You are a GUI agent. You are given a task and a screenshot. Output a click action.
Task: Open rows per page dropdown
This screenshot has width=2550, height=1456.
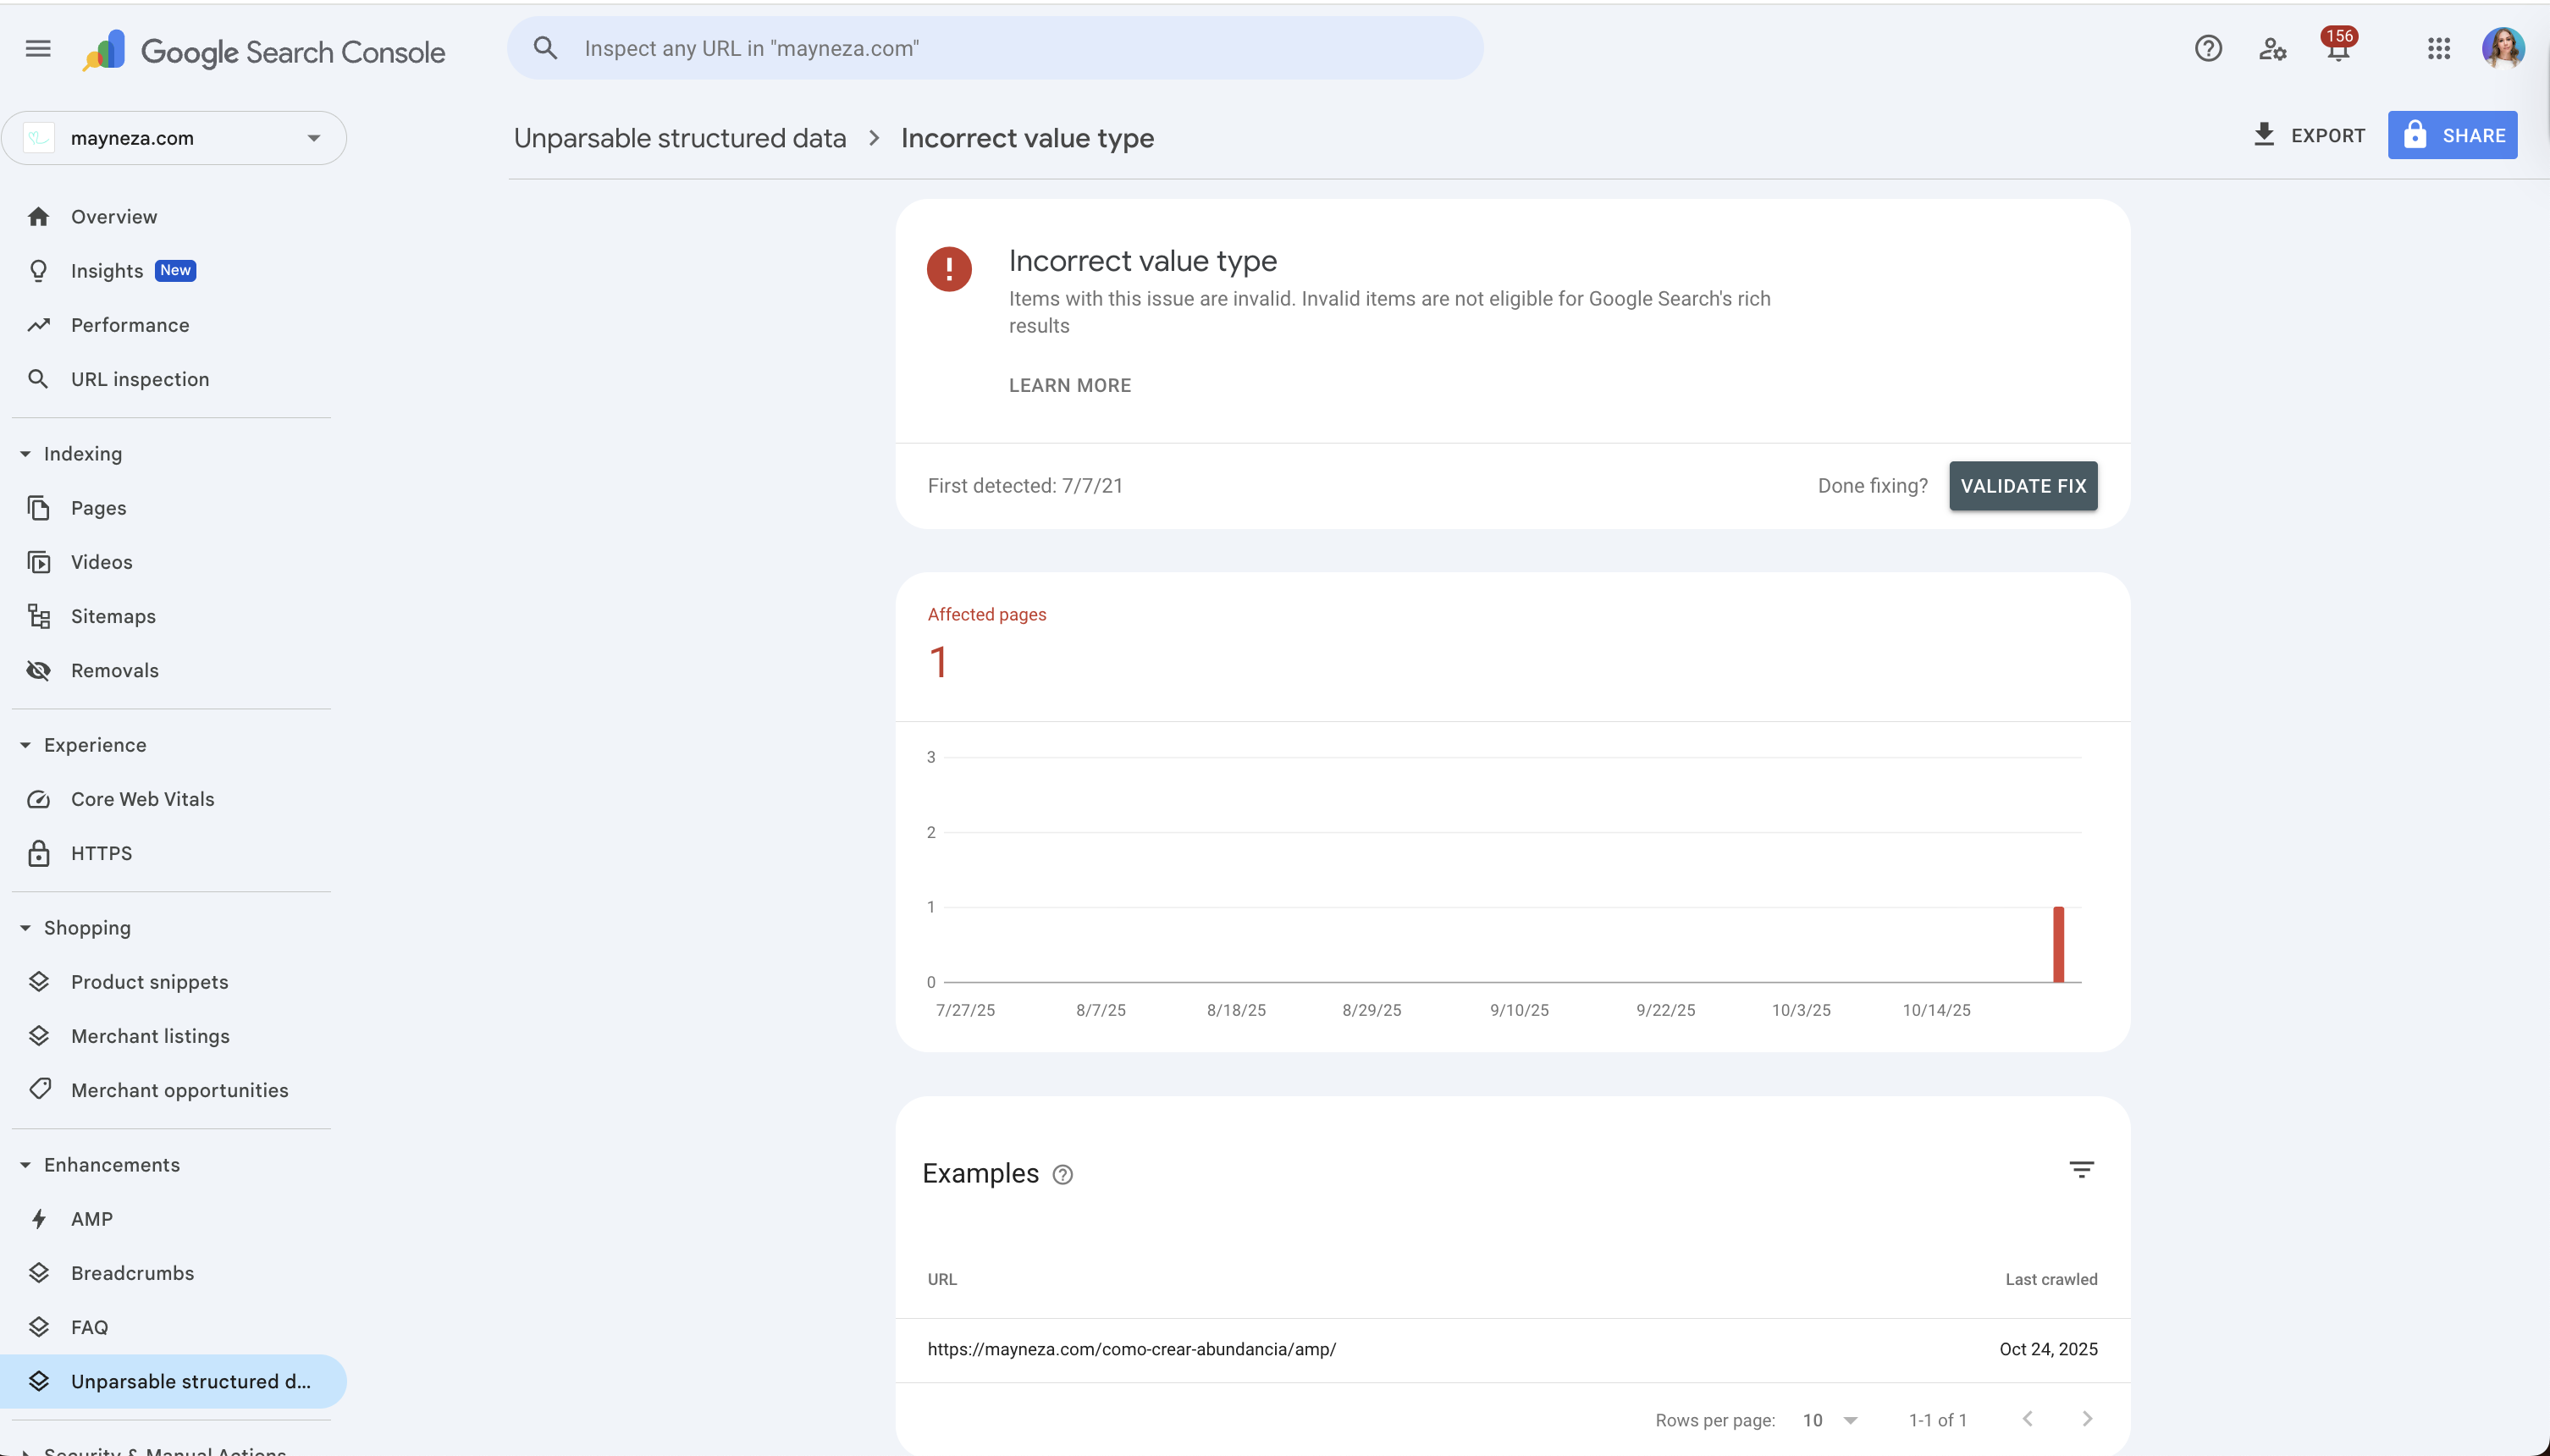(x=1830, y=1420)
